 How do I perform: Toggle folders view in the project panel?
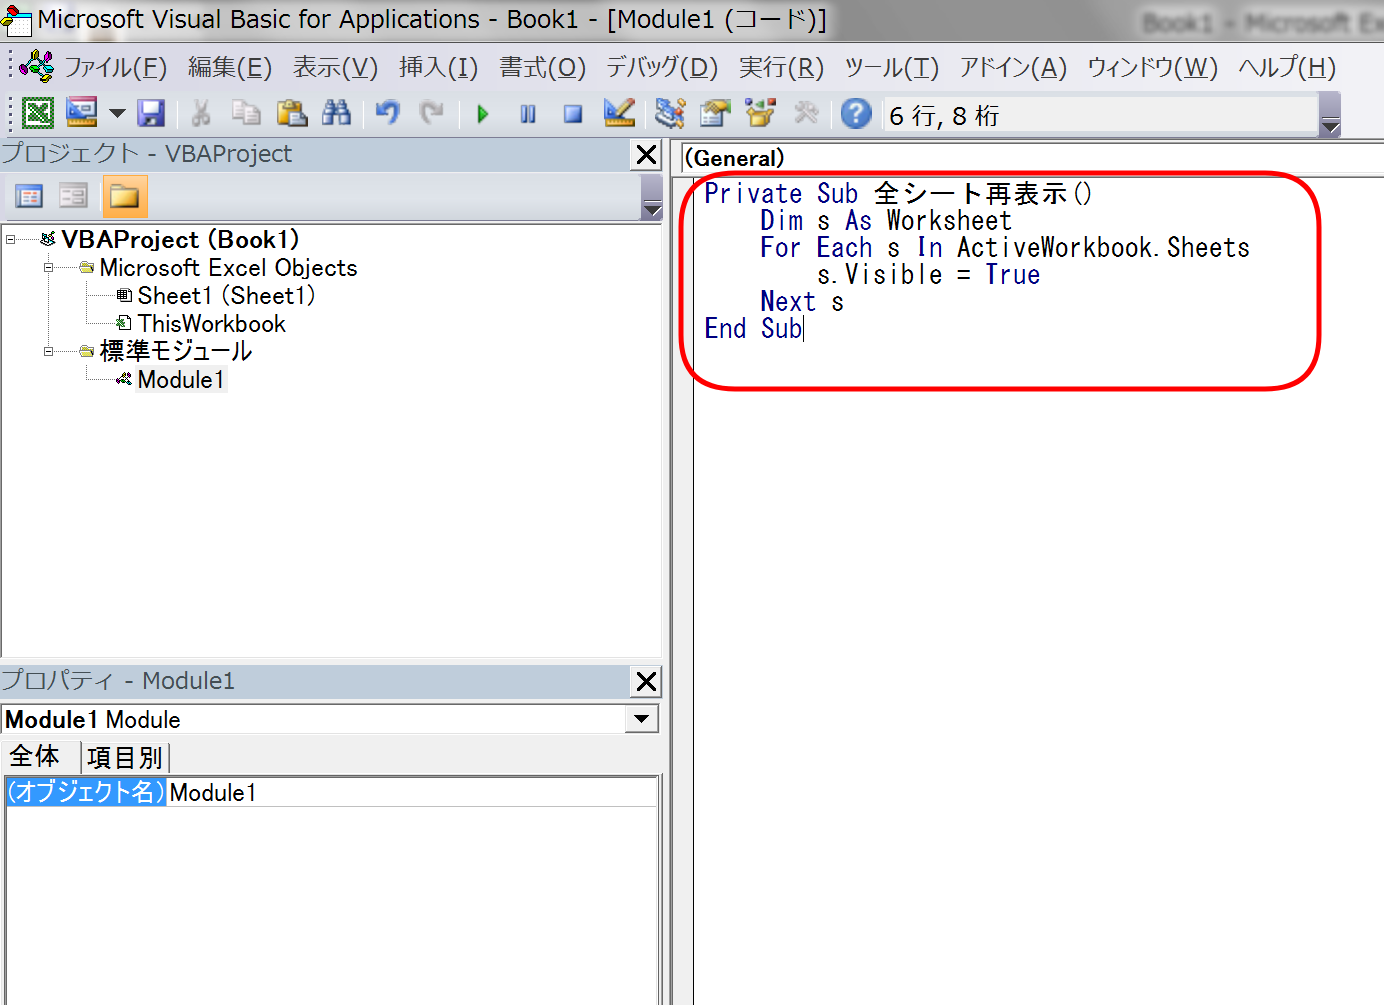click(x=125, y=196)
